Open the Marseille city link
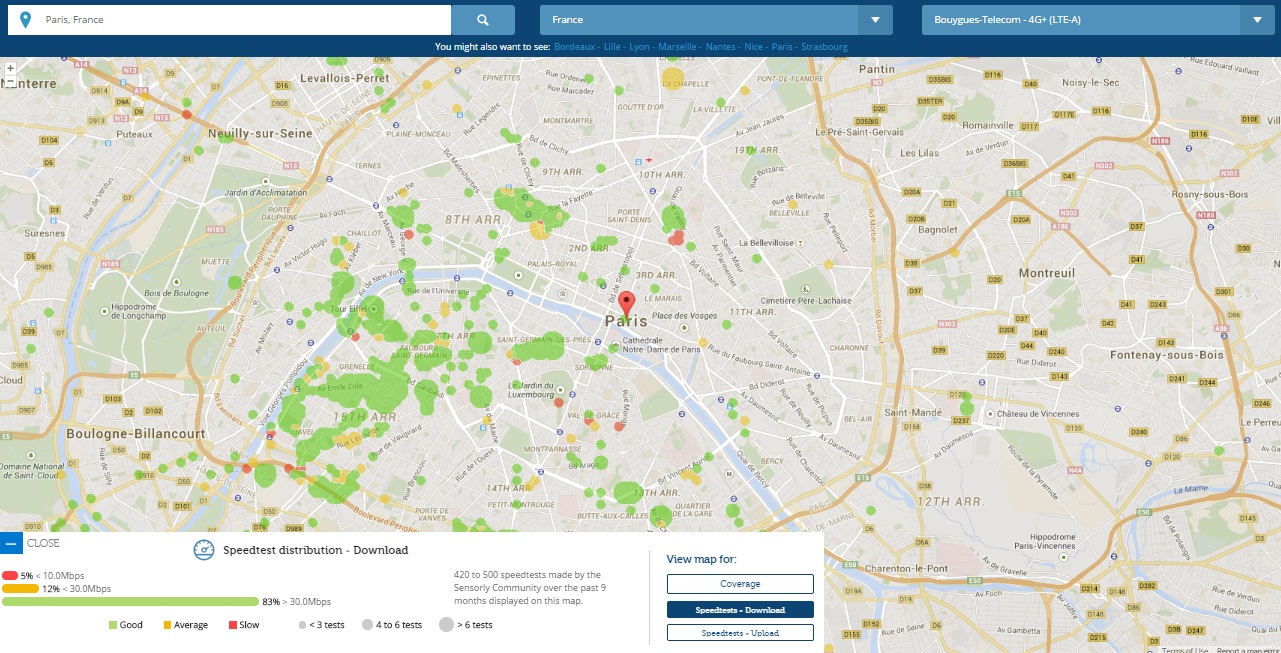Image resolution: width=1281 pixels, height=653 pixels. 678,47
